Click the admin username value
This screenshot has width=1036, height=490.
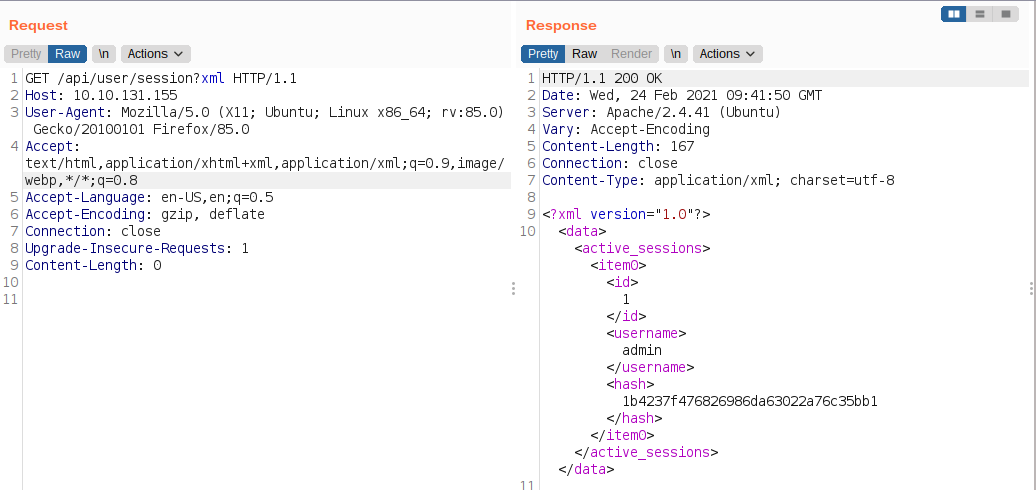(x=642, y=351)
